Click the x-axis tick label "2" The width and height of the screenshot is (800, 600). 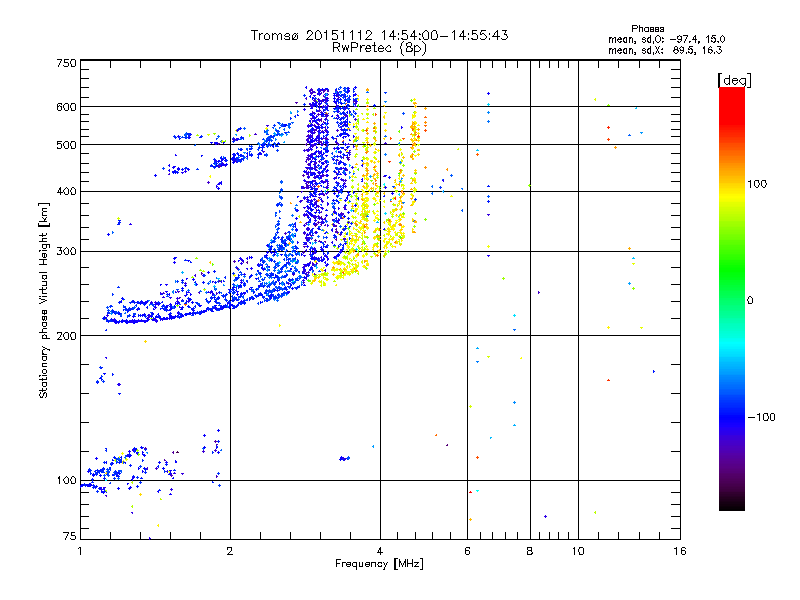pos(230,551)
